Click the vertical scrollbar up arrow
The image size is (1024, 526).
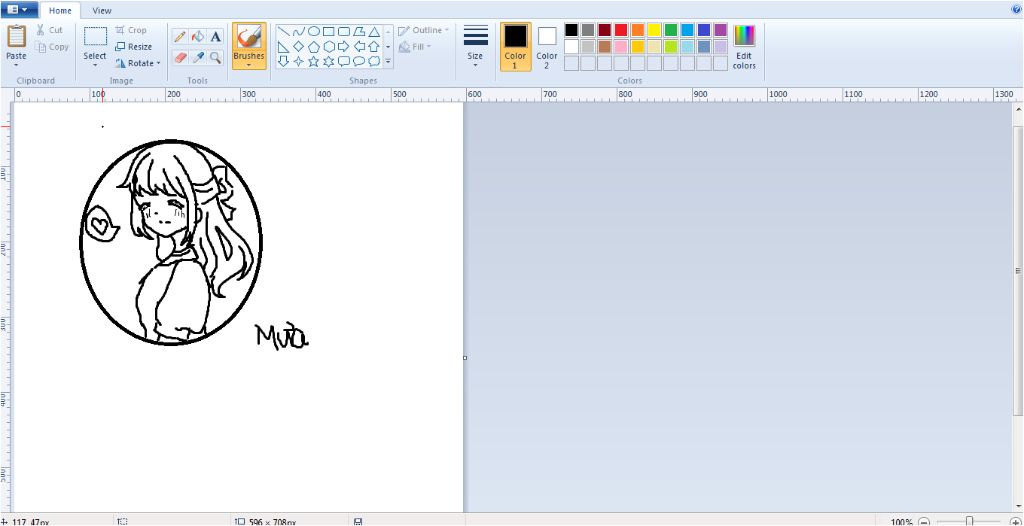pos(1018,108)
